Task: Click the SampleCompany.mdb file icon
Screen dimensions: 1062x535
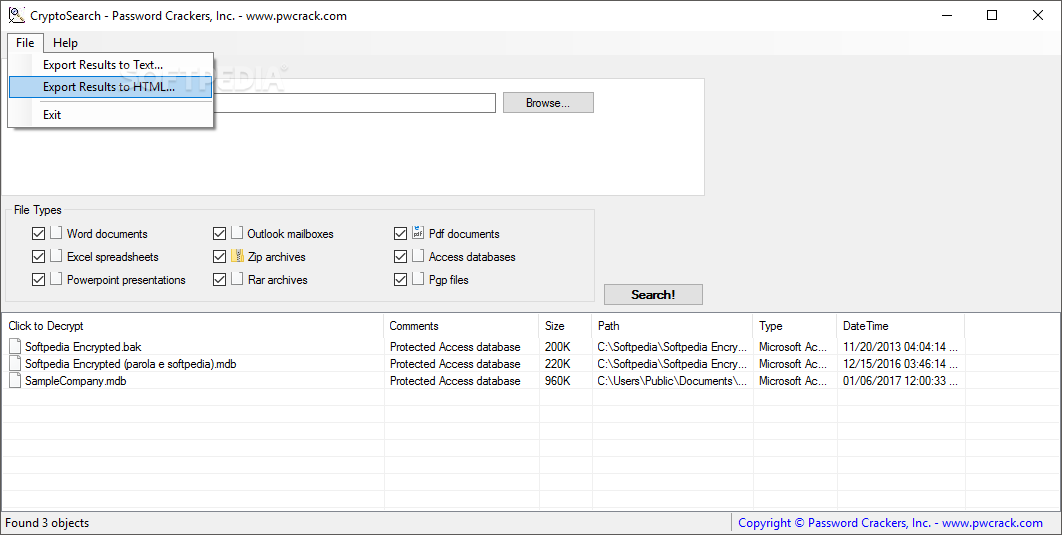Action: [x=15, y=381]
